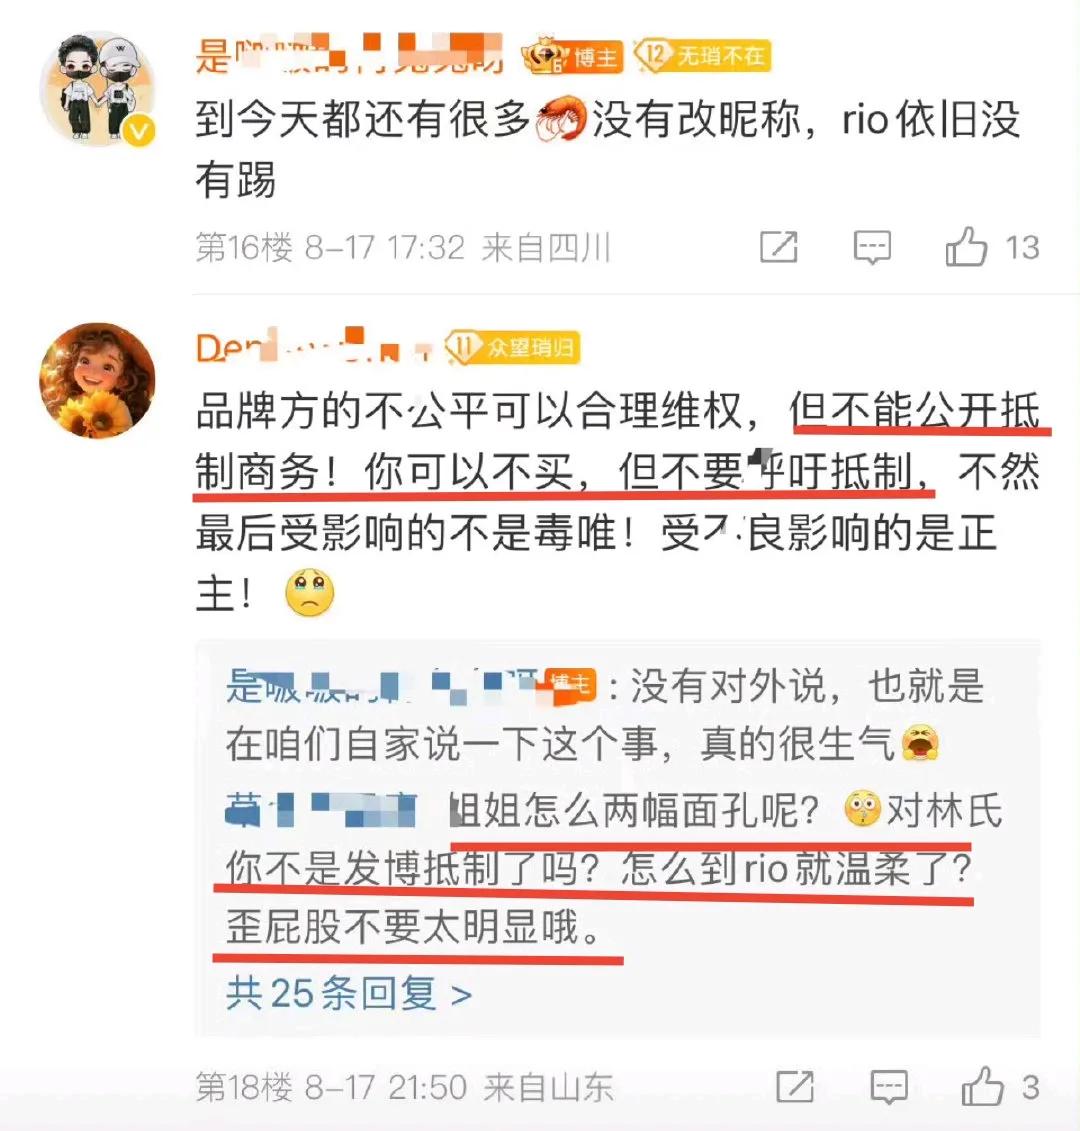The height and width of the screenshot is (1131, 1080).
Task: Open reply box for 18th floor comment
Action: tap(888, 1086)
